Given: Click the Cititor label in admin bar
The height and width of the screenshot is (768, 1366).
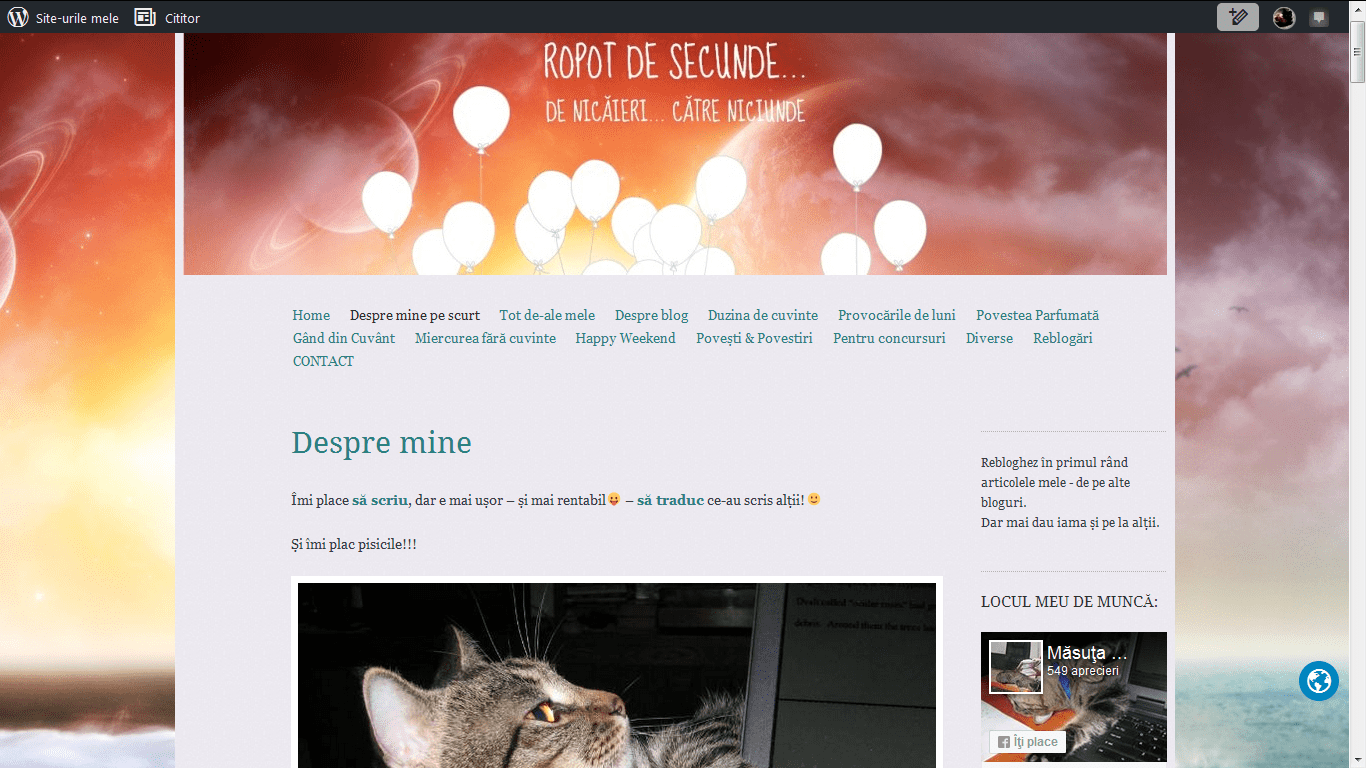Looking at the screenshot, I should (x=182, y=18).
